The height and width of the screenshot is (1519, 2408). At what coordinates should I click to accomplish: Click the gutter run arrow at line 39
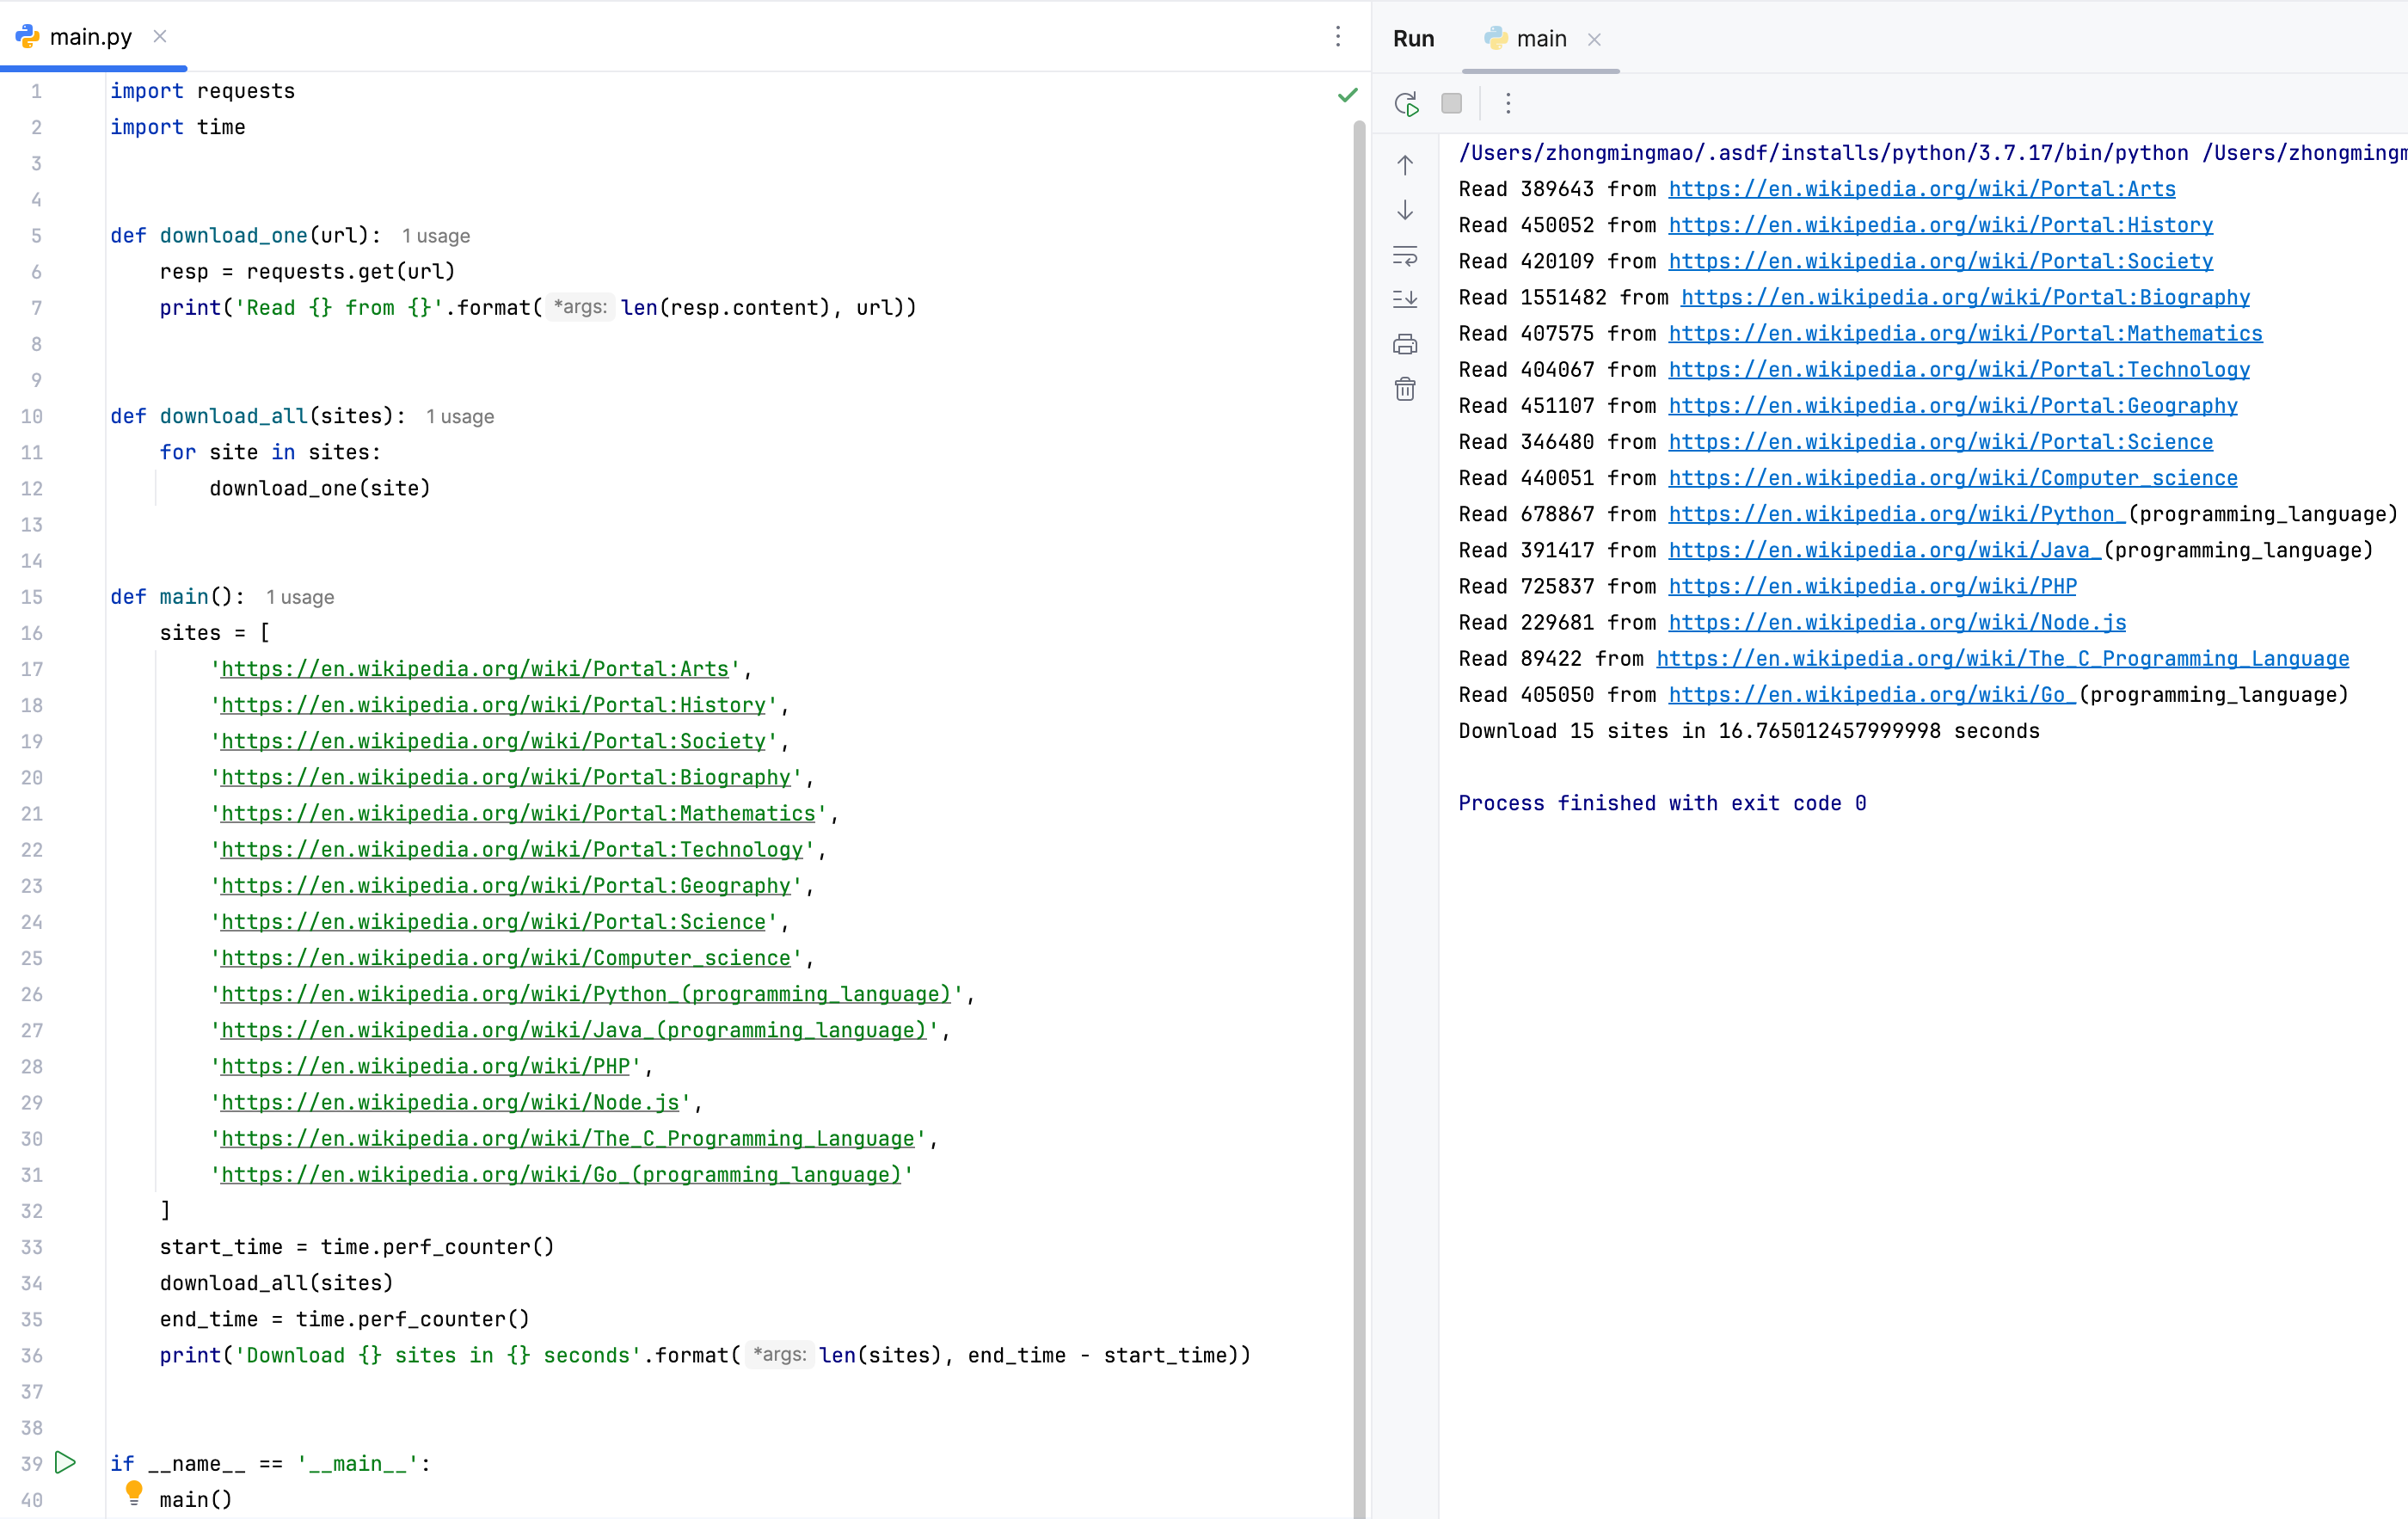(66, 1462)
